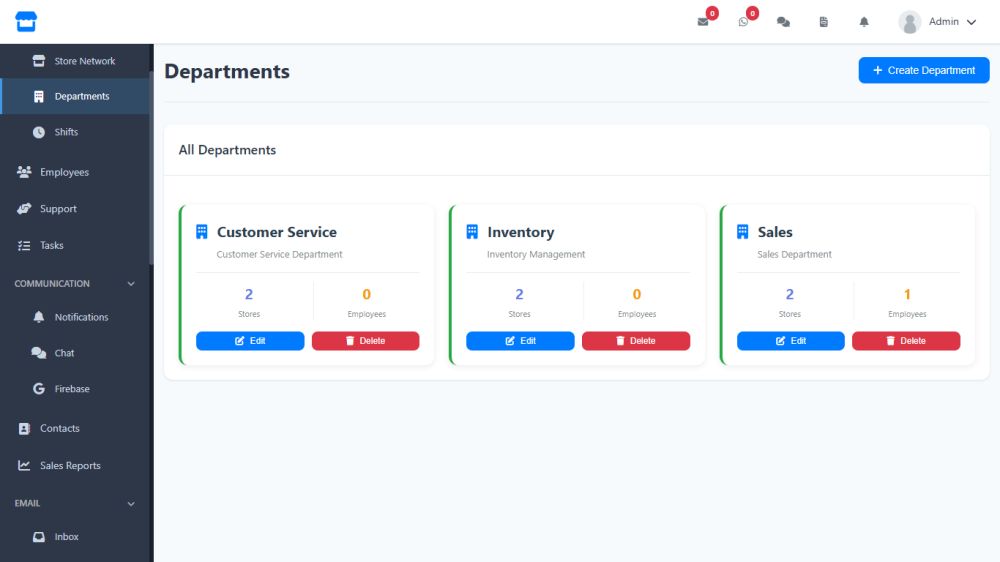Viewport: 1000px width, 562px height.
Task: Go to Store Network in sidebar
Action: tap(84, 61)
